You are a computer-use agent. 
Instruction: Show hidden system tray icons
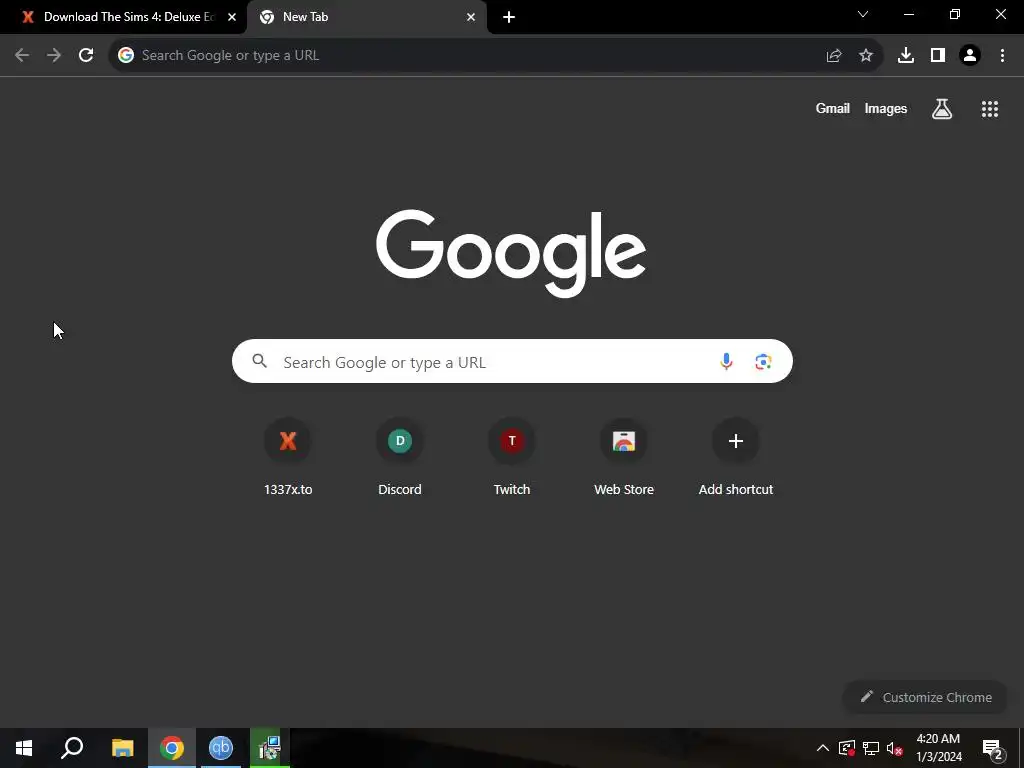coord(823,748)
